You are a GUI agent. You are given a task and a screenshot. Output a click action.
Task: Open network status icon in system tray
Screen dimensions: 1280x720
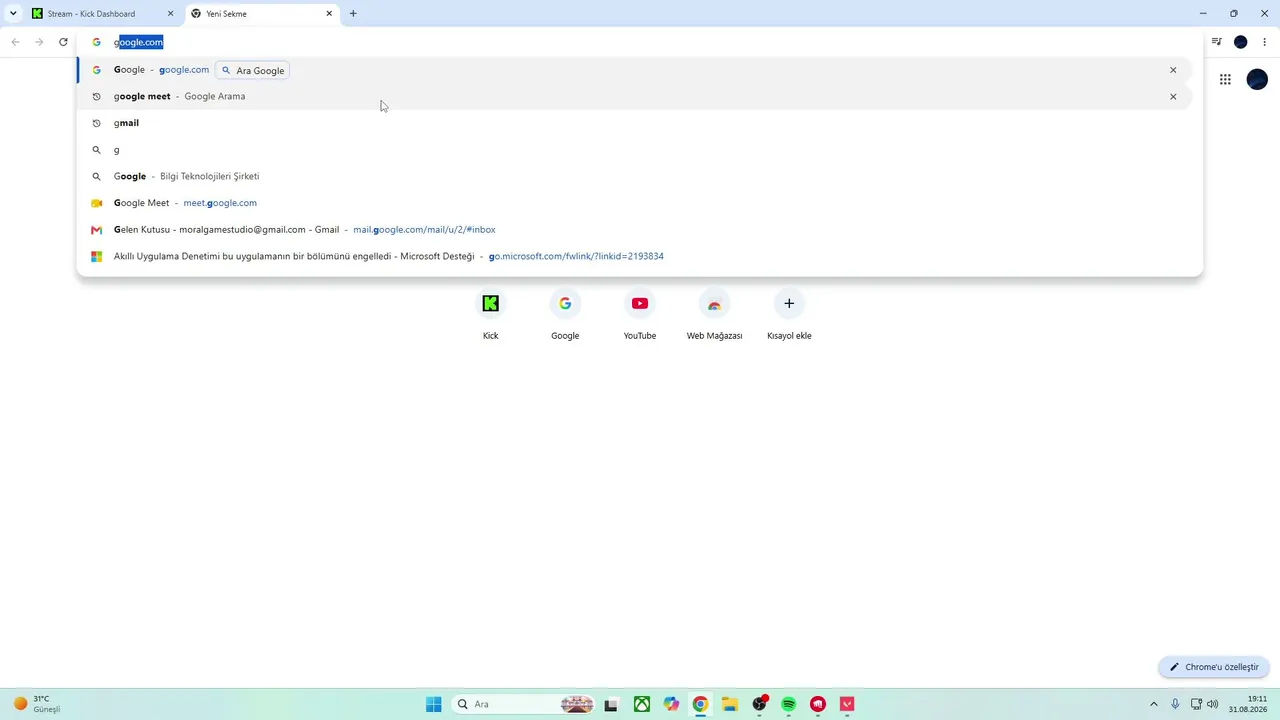[x=1196, y=704]
